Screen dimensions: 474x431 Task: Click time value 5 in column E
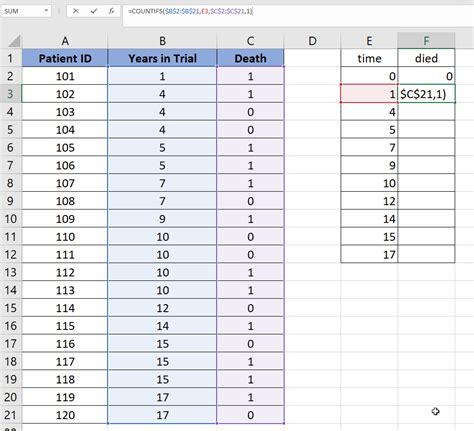tap(369, 130)
